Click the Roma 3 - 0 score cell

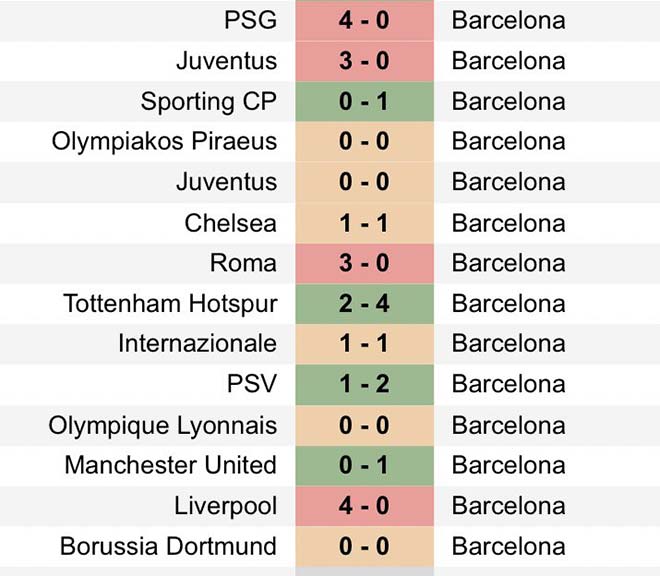pos(364,263)
